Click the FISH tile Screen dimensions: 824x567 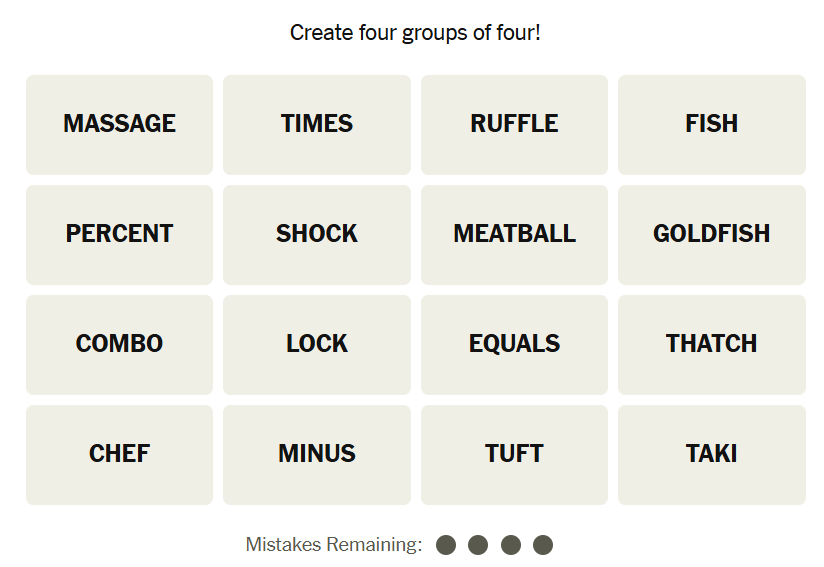pos(711,124)
